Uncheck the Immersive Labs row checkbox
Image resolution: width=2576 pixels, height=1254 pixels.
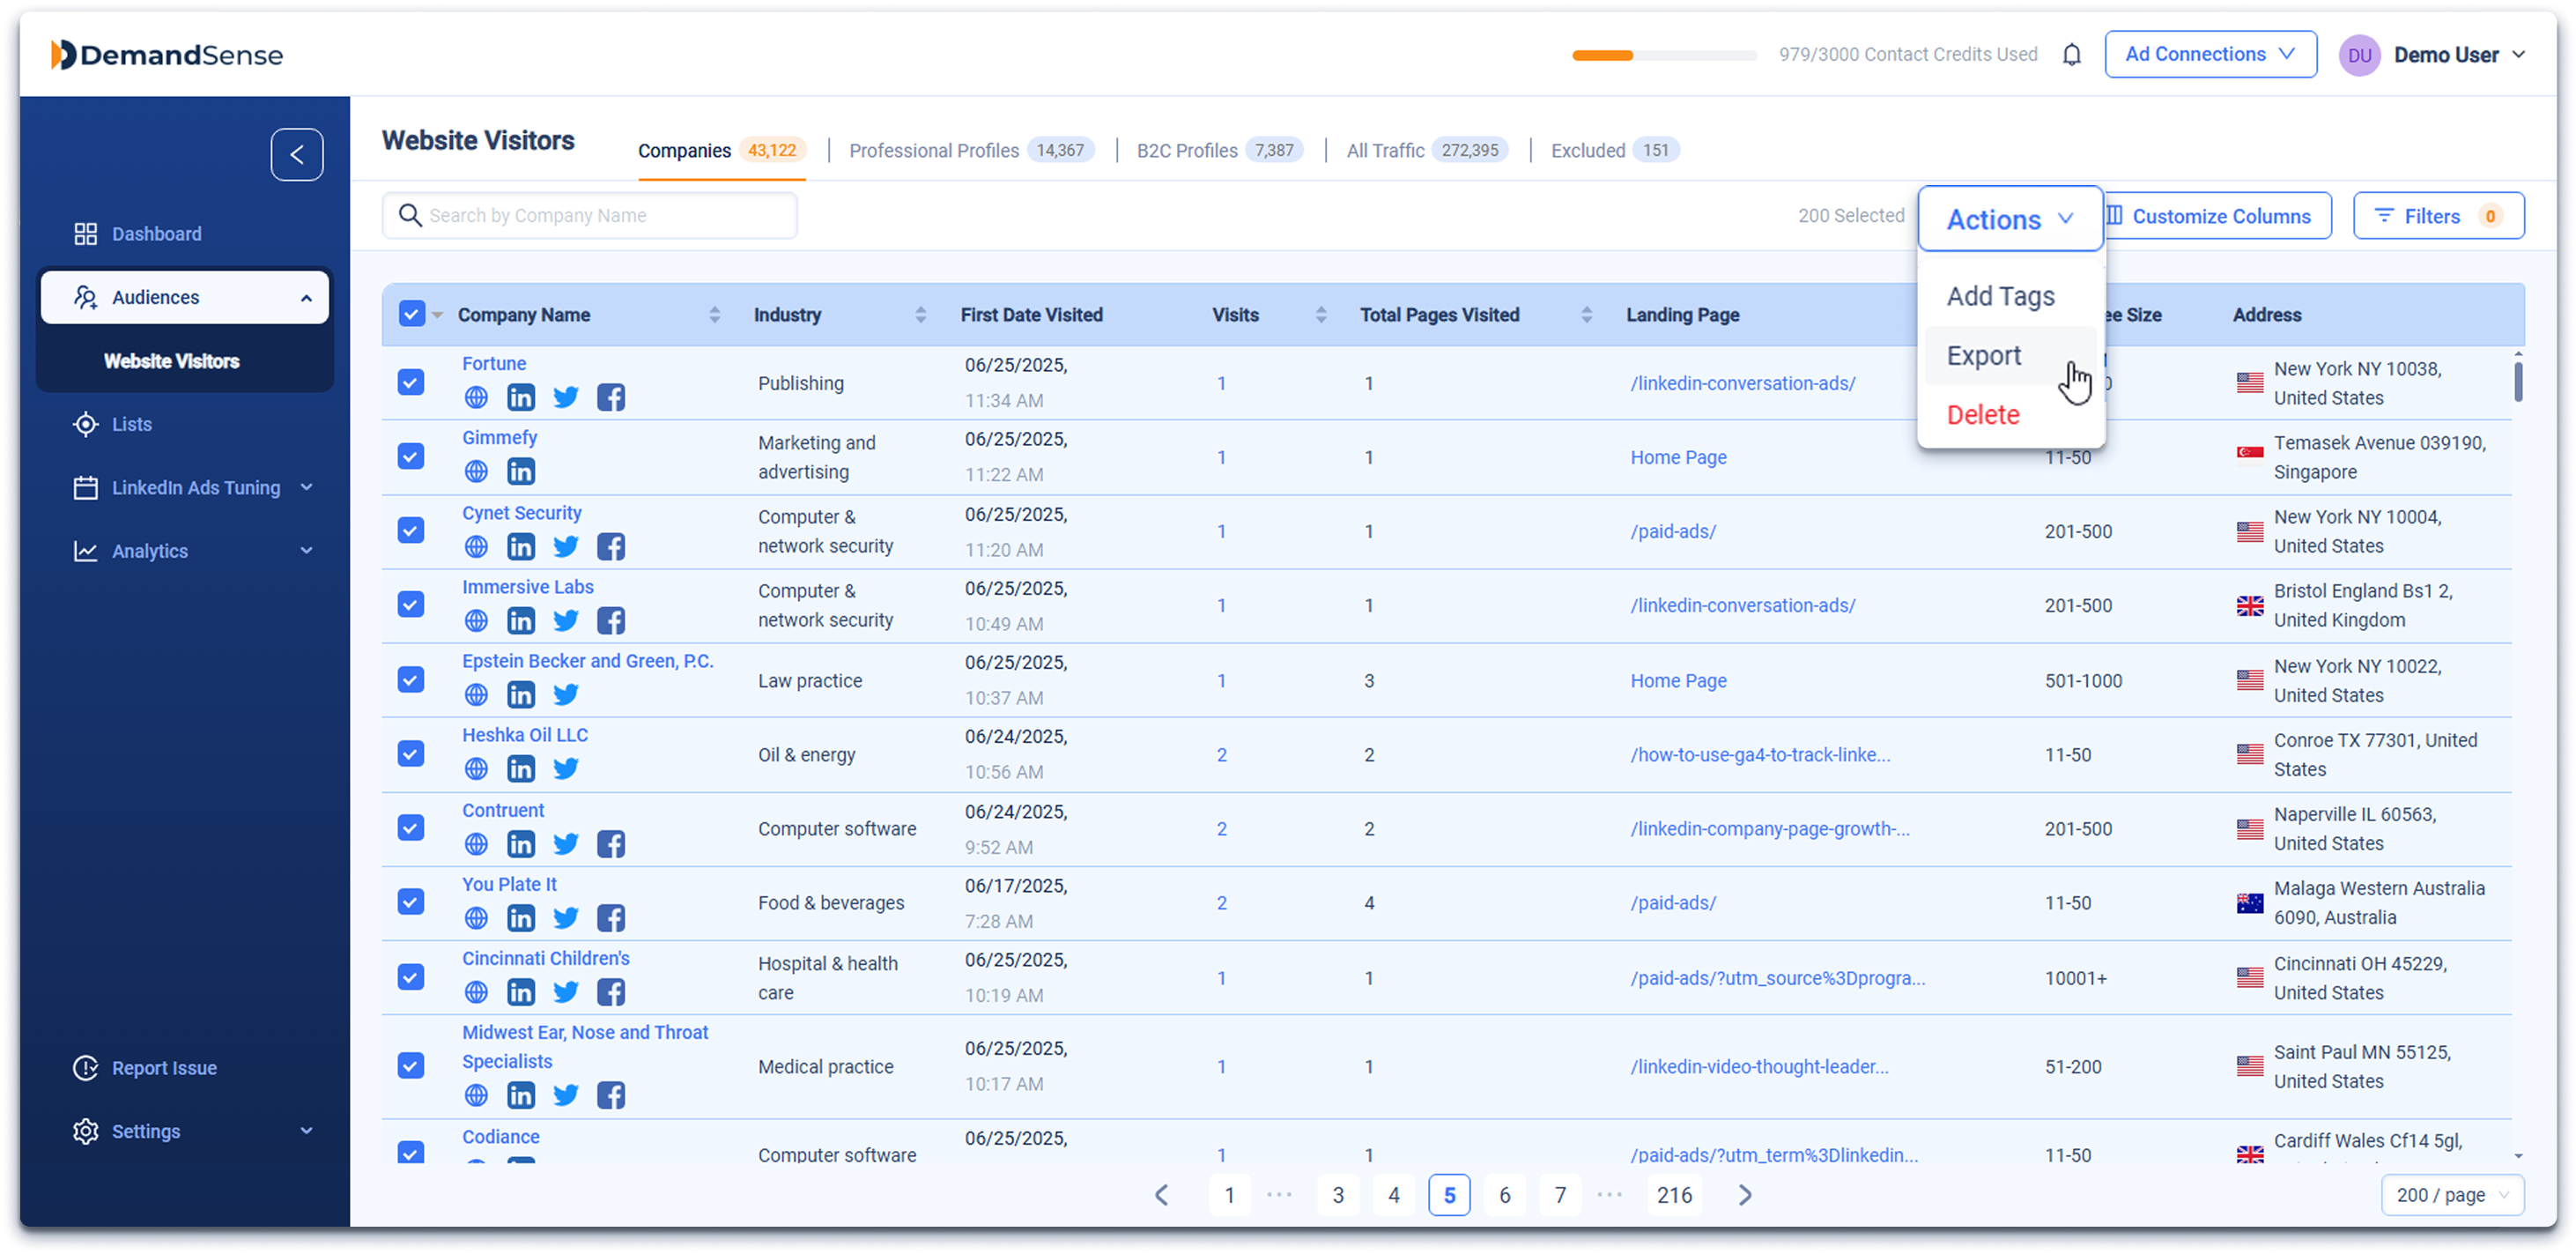410,604
